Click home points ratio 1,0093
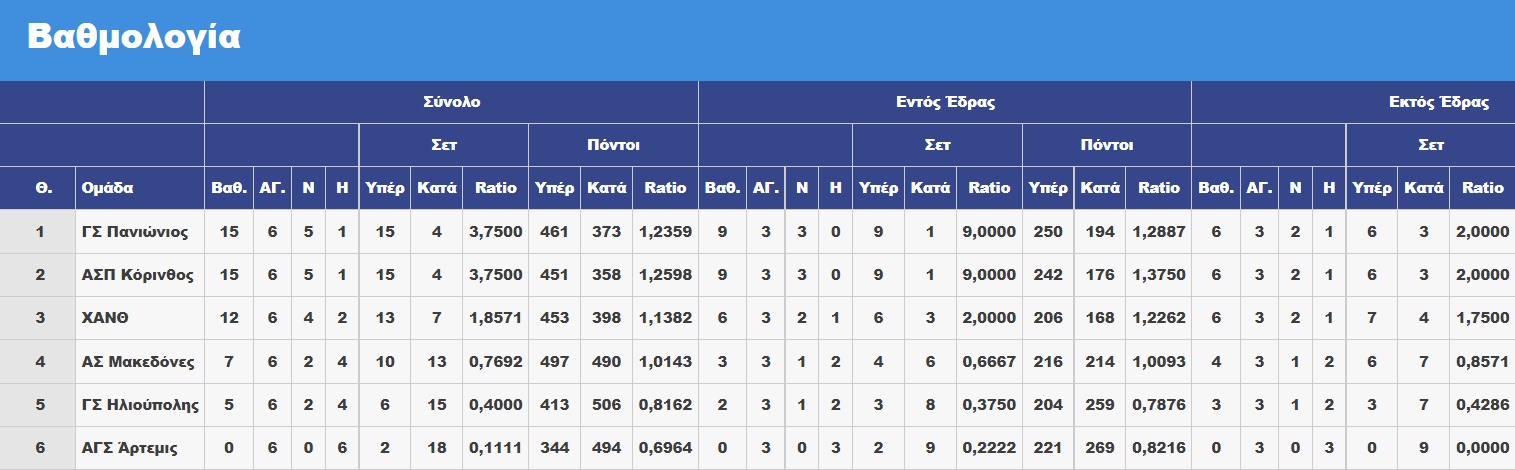 point(1160,362)
